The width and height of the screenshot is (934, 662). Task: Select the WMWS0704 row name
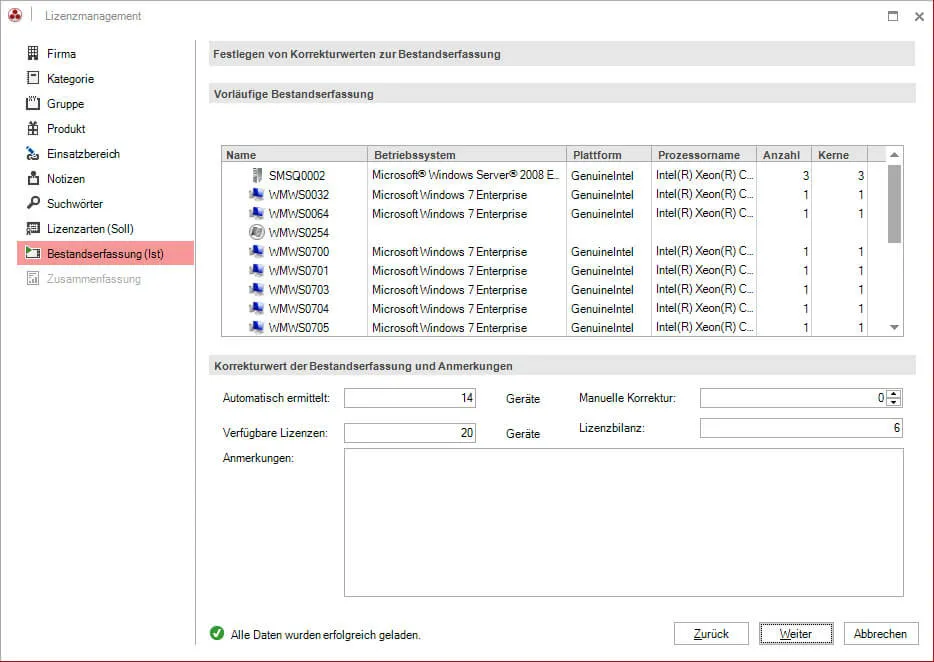(298, 309)
